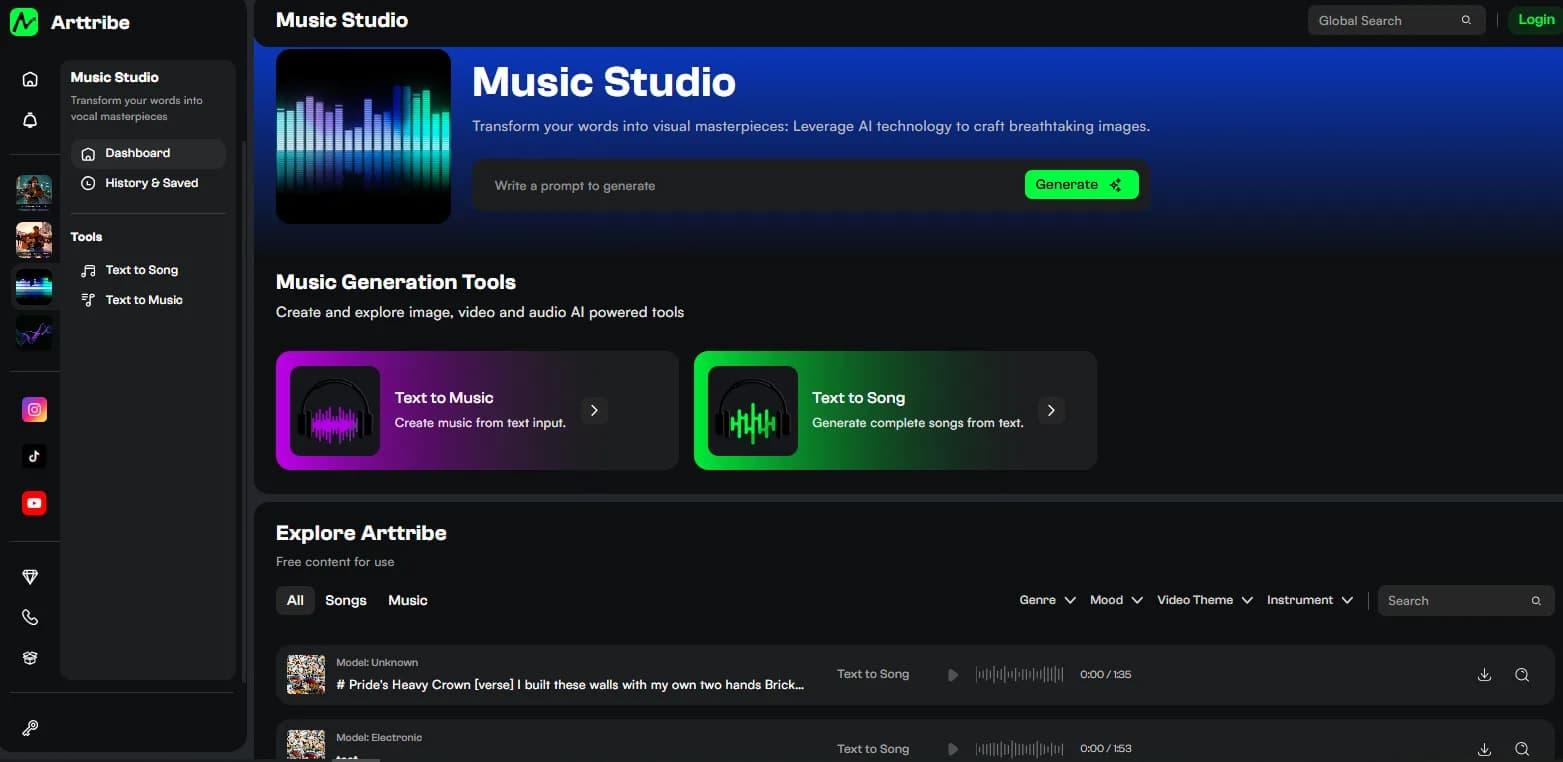Click the Text to Song headphones icon
1563x762 pixels.
pyautogui.click(x=753, y=411)
